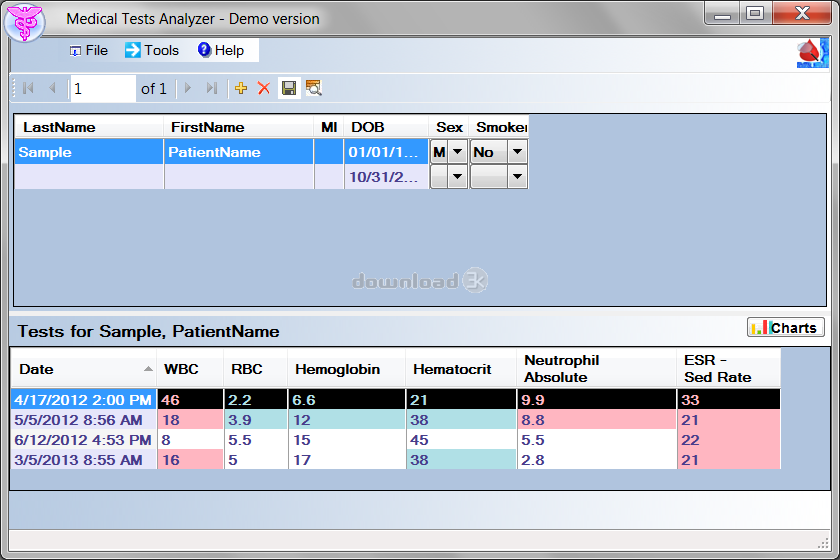The image size is (840, 560).
Task: Expand Smoker dropdown in empty row
Action: [517, 177]
